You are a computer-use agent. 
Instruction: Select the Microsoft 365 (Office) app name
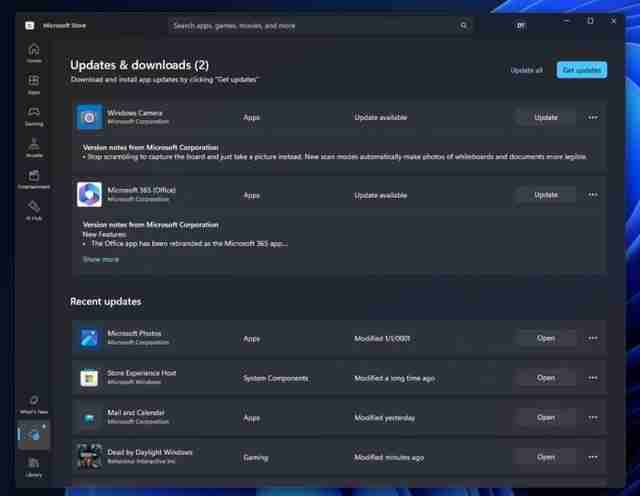coord(141,190)
